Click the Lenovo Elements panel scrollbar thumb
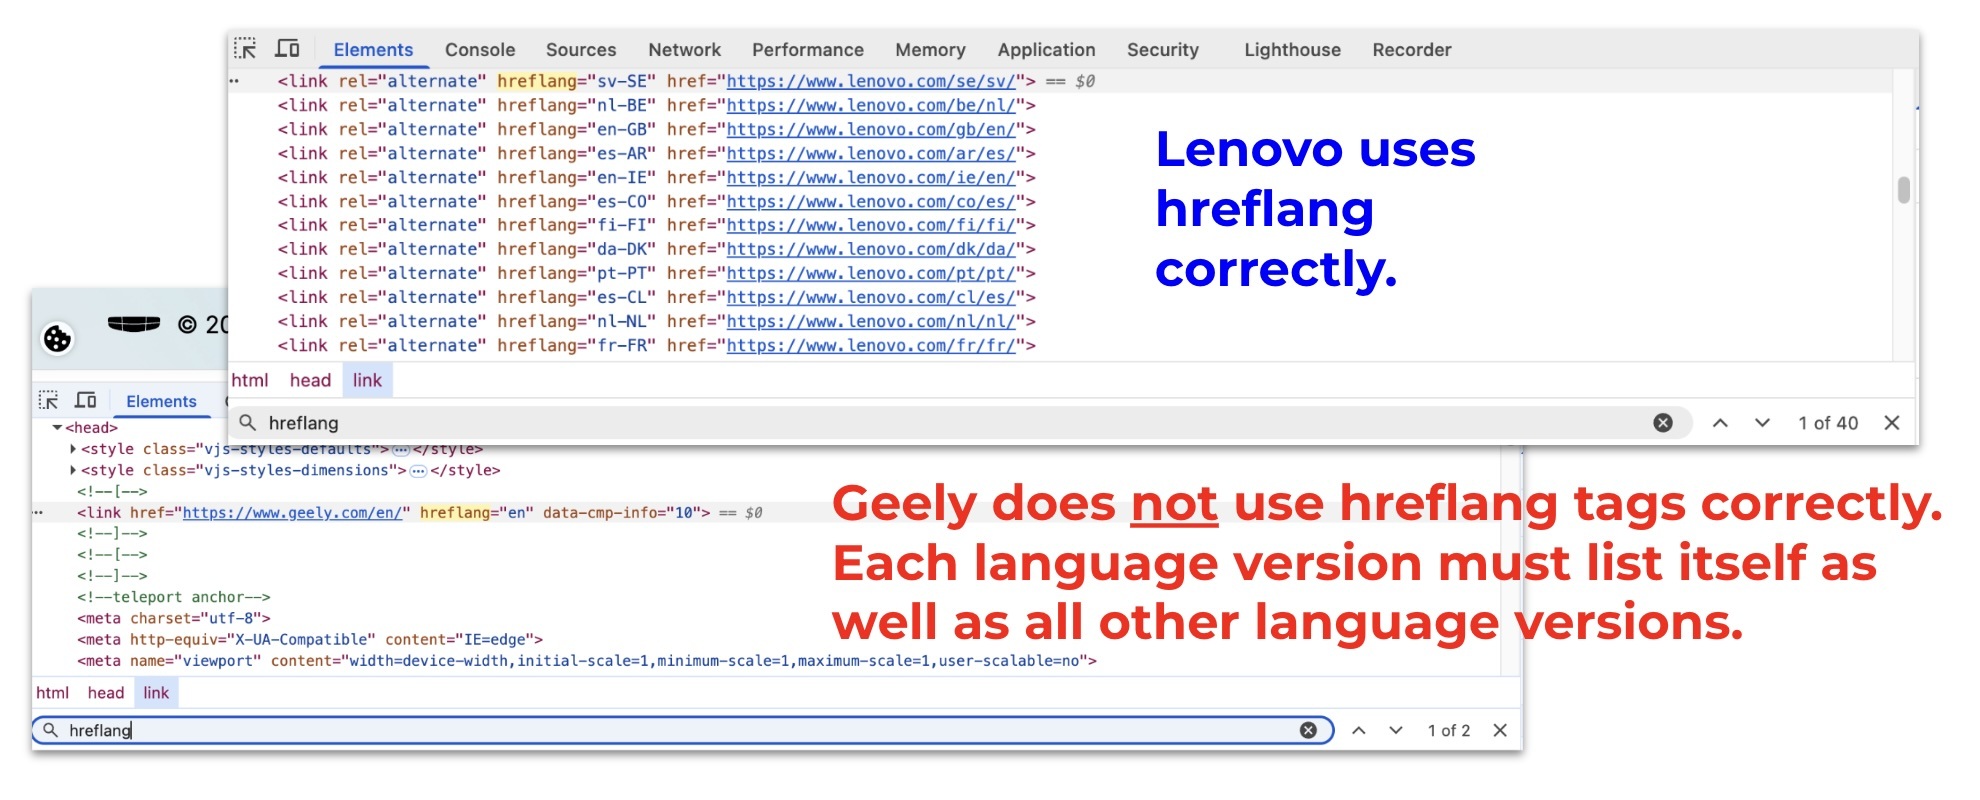1980x800 pixels. [1904, 189]
